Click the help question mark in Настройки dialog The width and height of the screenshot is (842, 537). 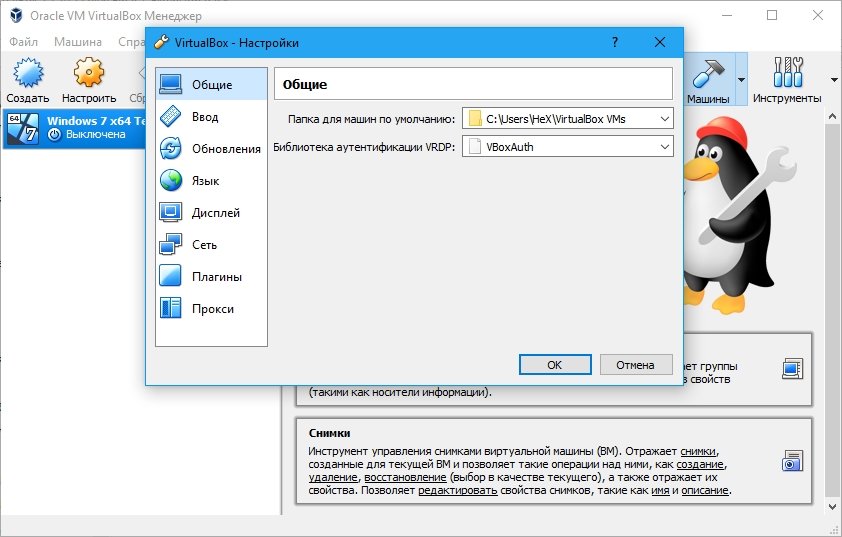point(615,42)
